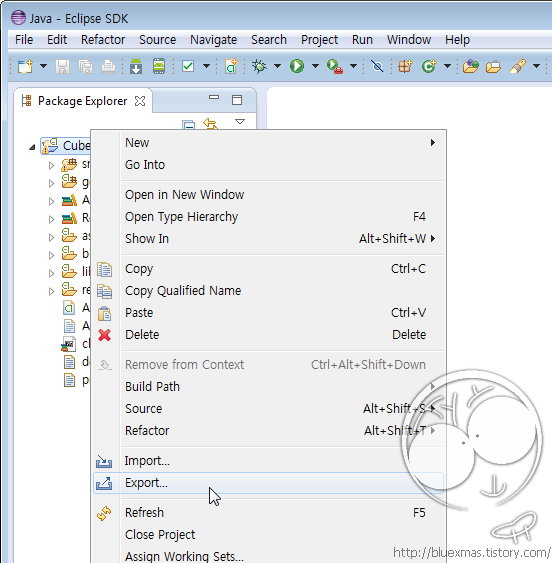Open the New wizard dropdown arrow
The height and width of the screenshot is (563, 552).
point(43,66)
